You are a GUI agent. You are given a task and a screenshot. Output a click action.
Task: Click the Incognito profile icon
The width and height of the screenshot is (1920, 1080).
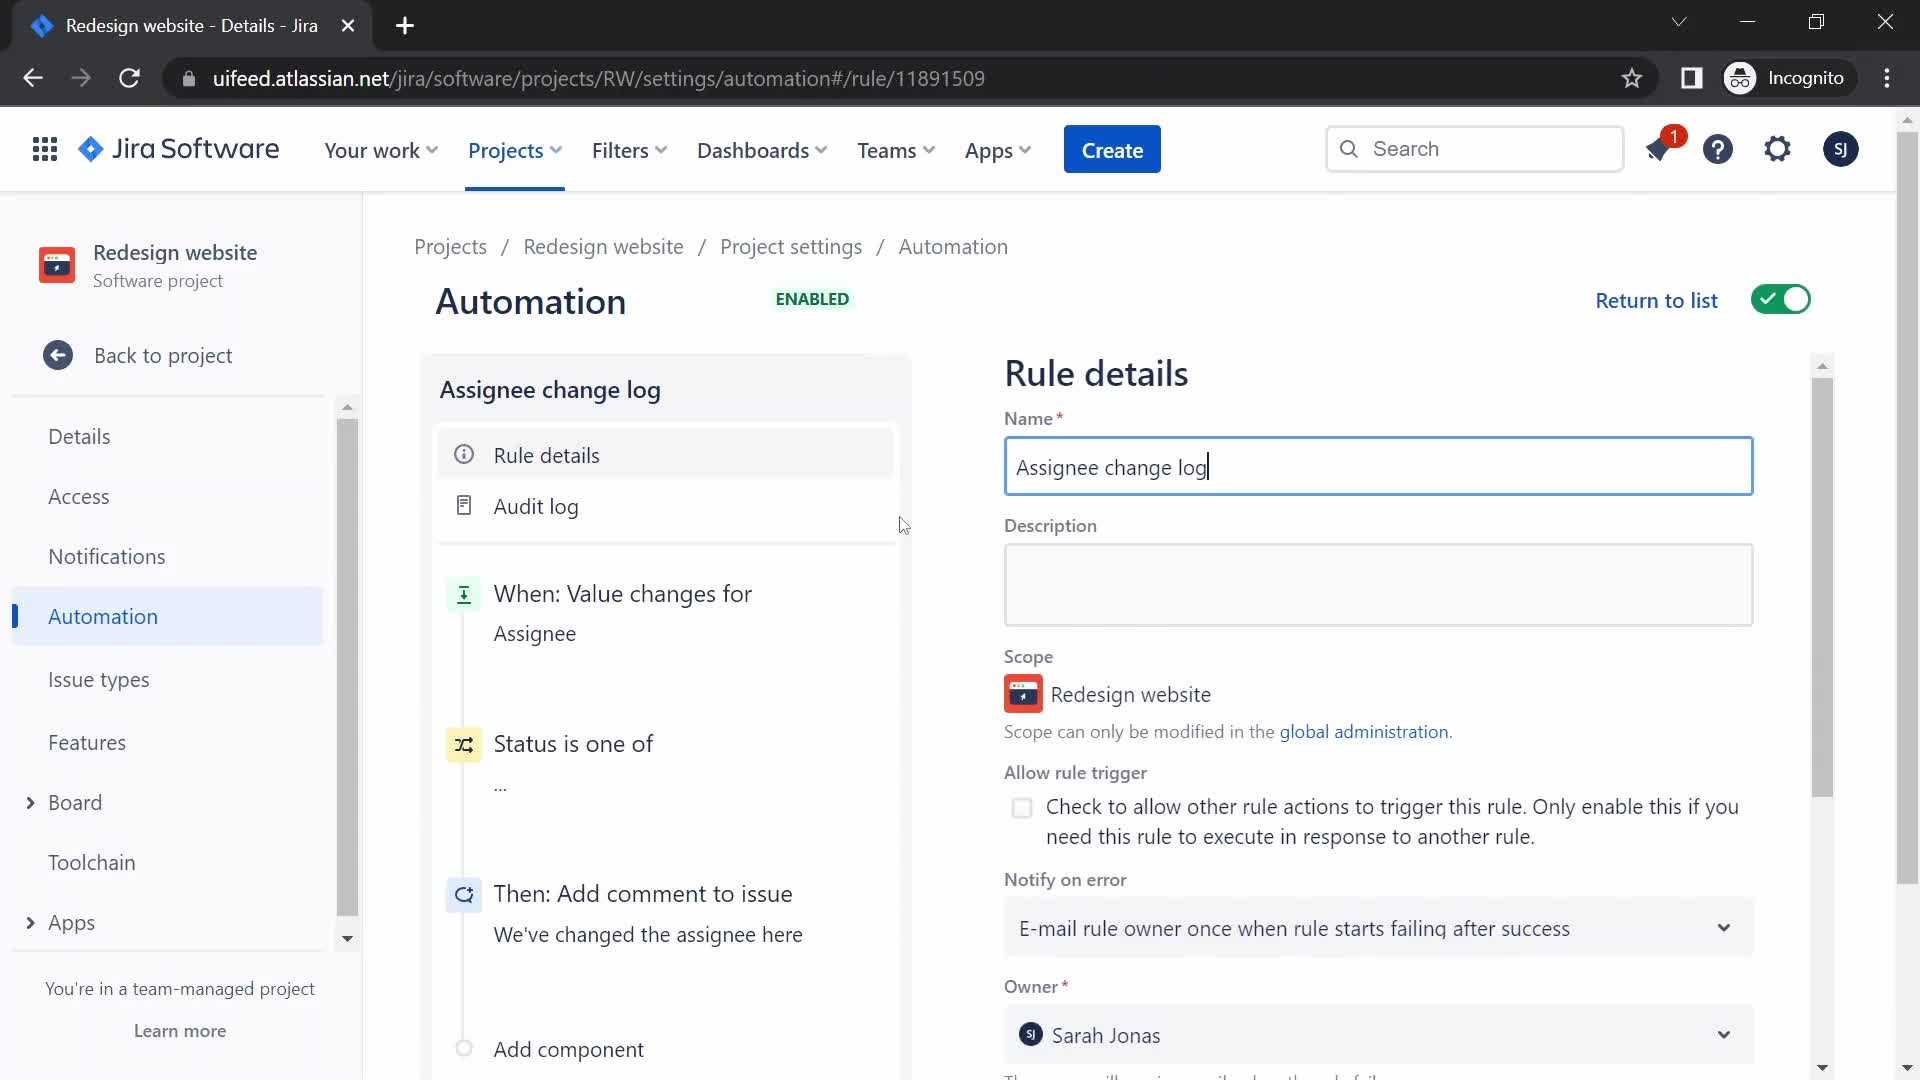point(1740,79)
